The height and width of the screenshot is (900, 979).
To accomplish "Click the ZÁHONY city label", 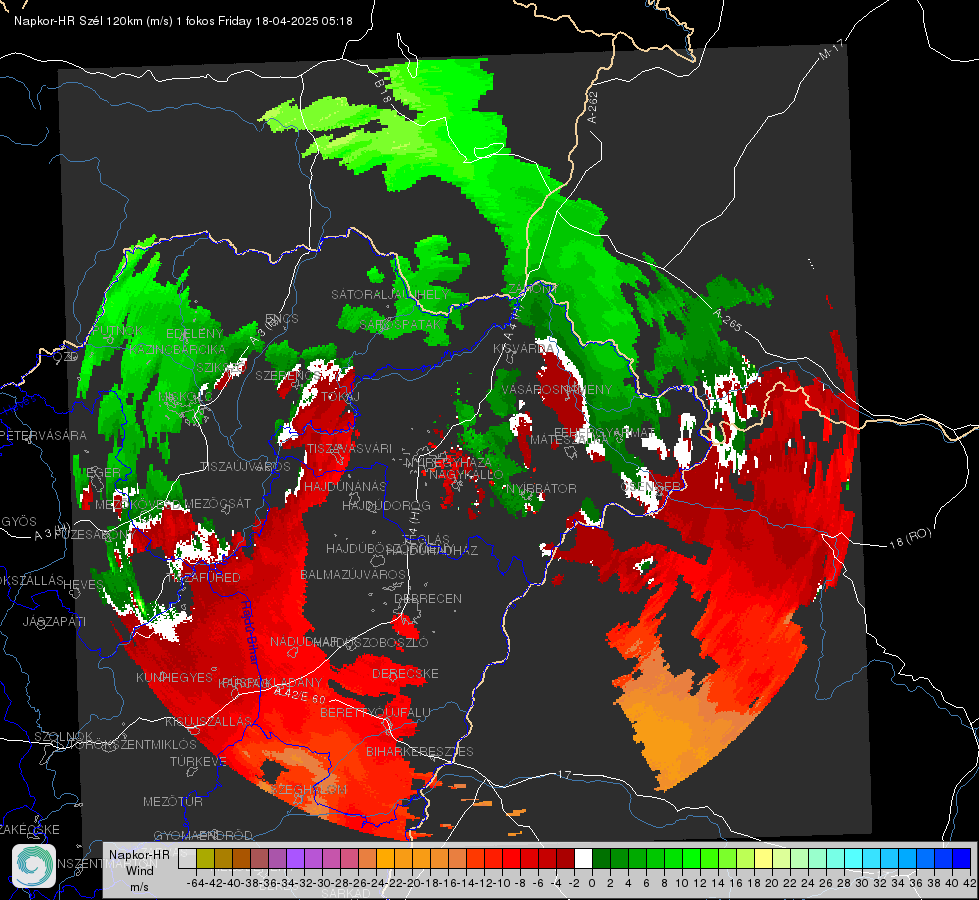I will click(531, 289).
